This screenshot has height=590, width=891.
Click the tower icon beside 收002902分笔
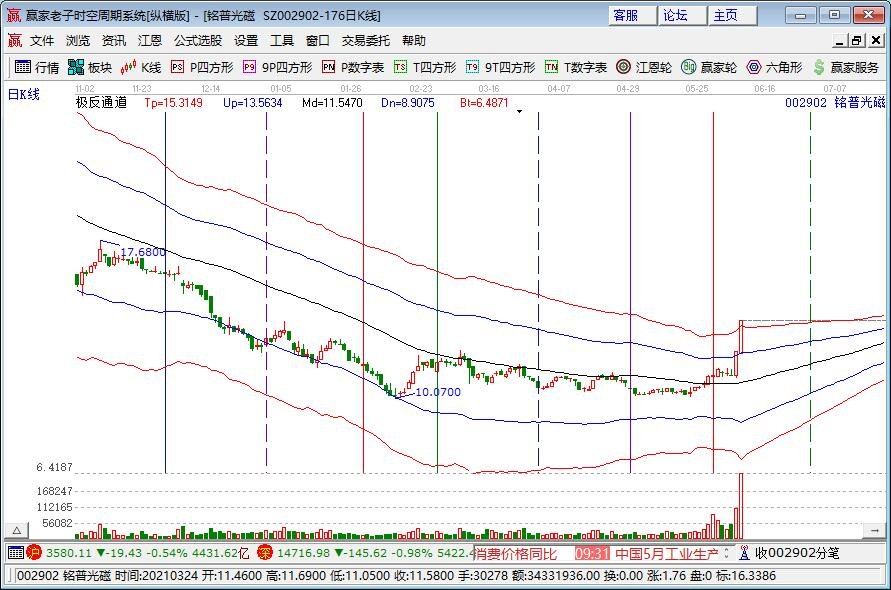point(744,552)
